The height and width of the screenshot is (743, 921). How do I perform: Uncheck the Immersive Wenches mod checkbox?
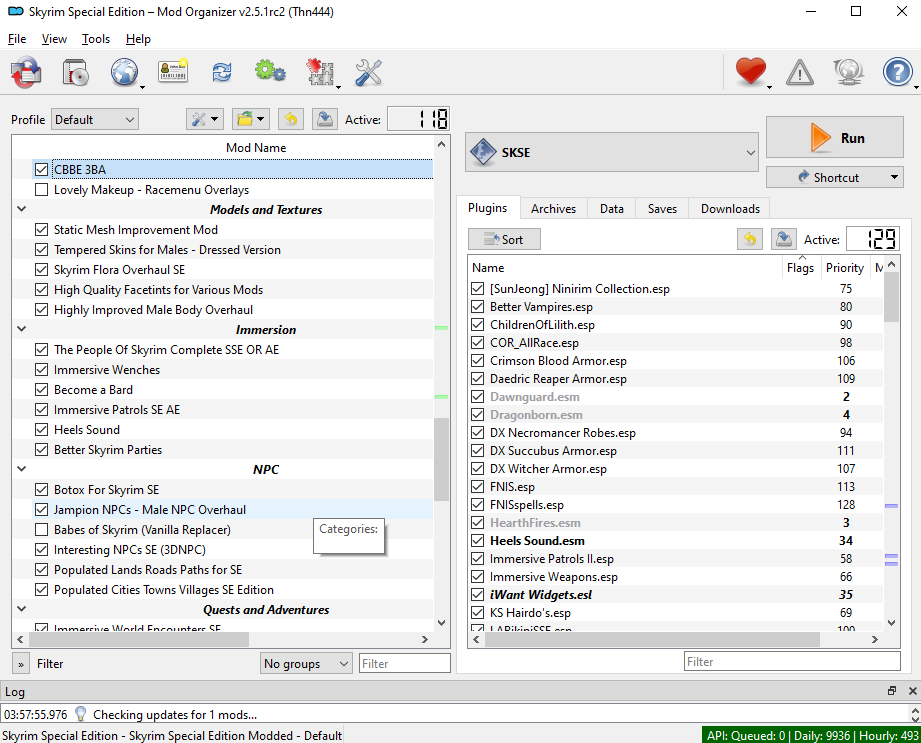(x=41, y=370)
